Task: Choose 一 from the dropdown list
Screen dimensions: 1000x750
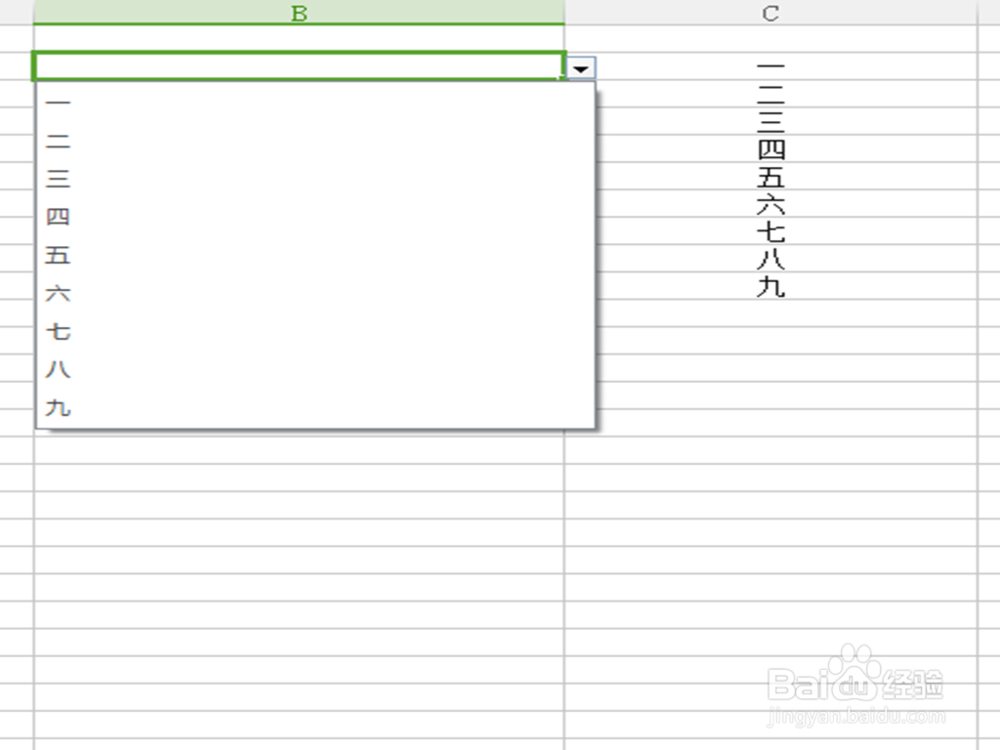Action: [316, 103]
